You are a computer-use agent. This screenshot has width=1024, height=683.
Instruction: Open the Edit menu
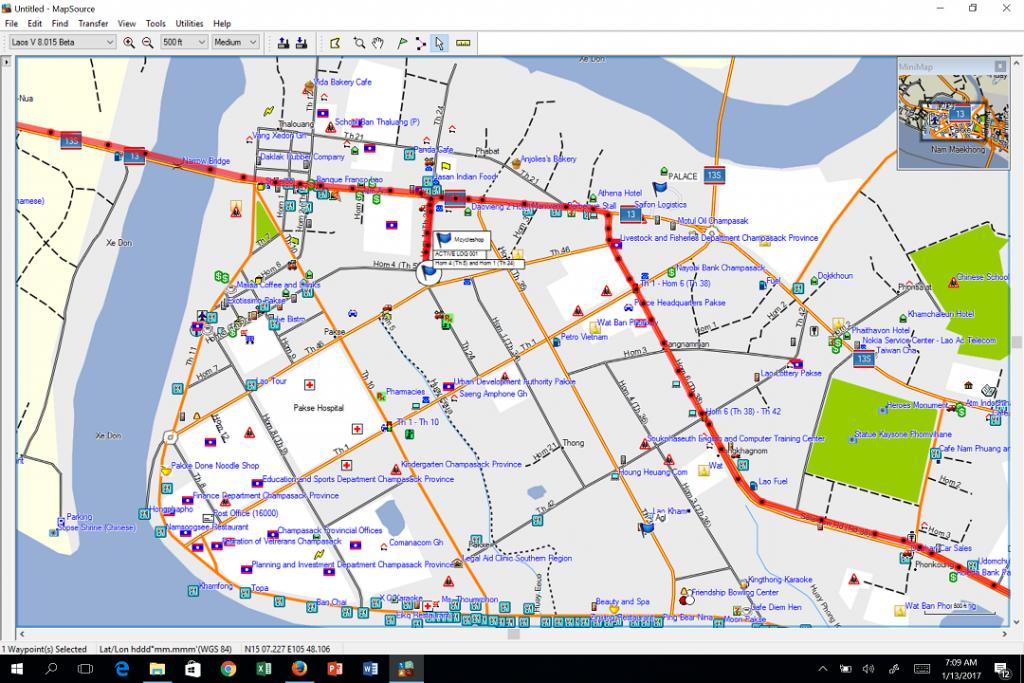35,24
